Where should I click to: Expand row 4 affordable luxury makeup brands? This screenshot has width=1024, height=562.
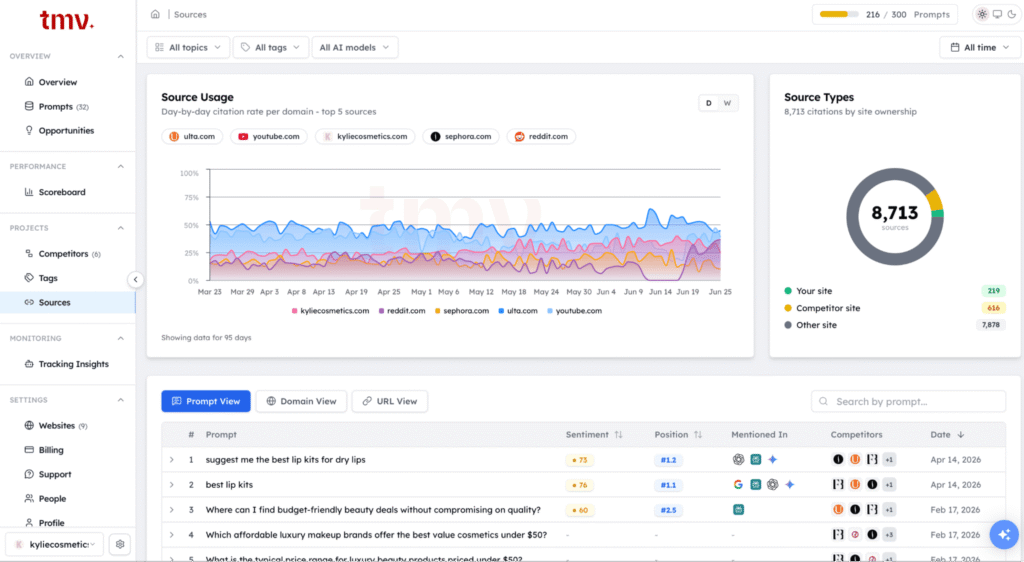(172, 535)
